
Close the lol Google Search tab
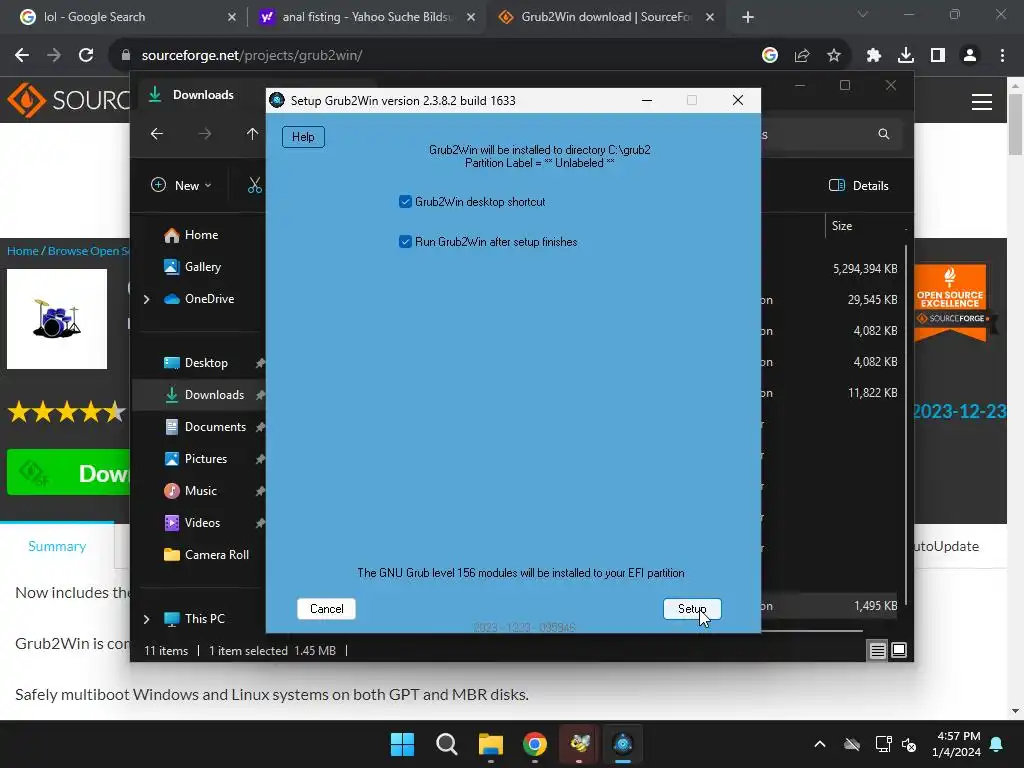point(232,17)
